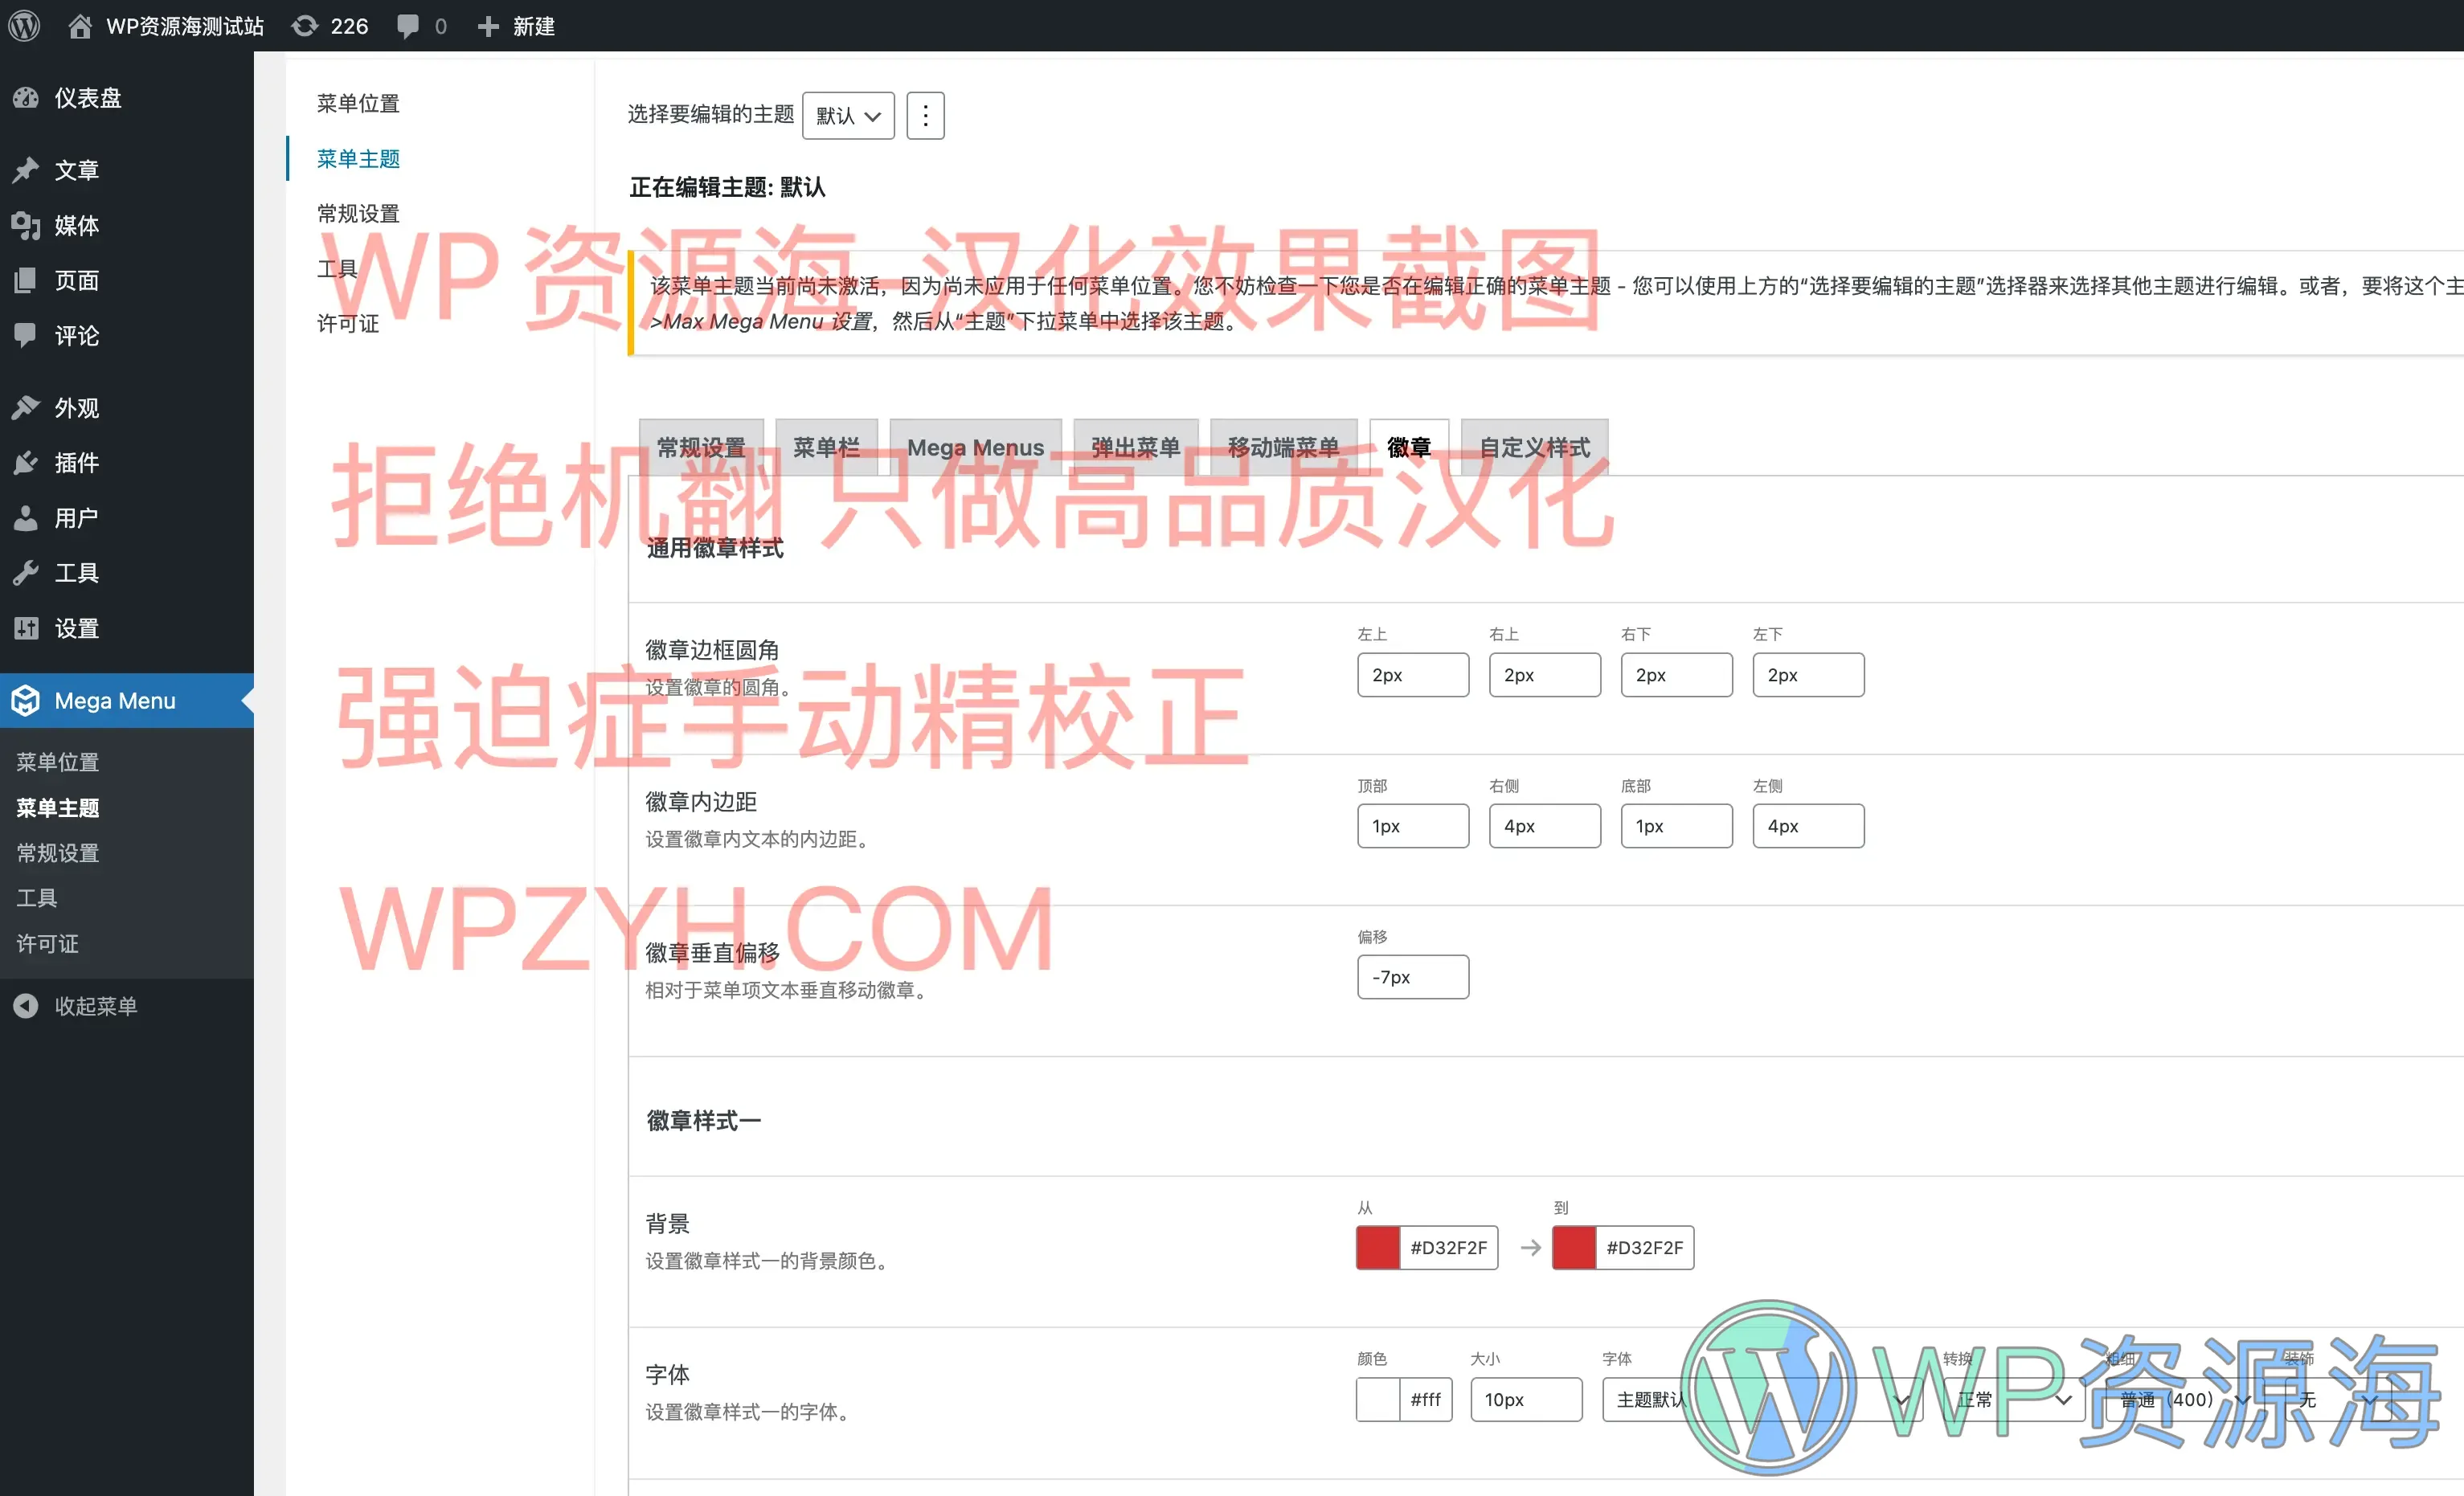This screenshot has height=1496, width=2464.
Task: Click the 底部 padding field
Action: point(1676,826)
